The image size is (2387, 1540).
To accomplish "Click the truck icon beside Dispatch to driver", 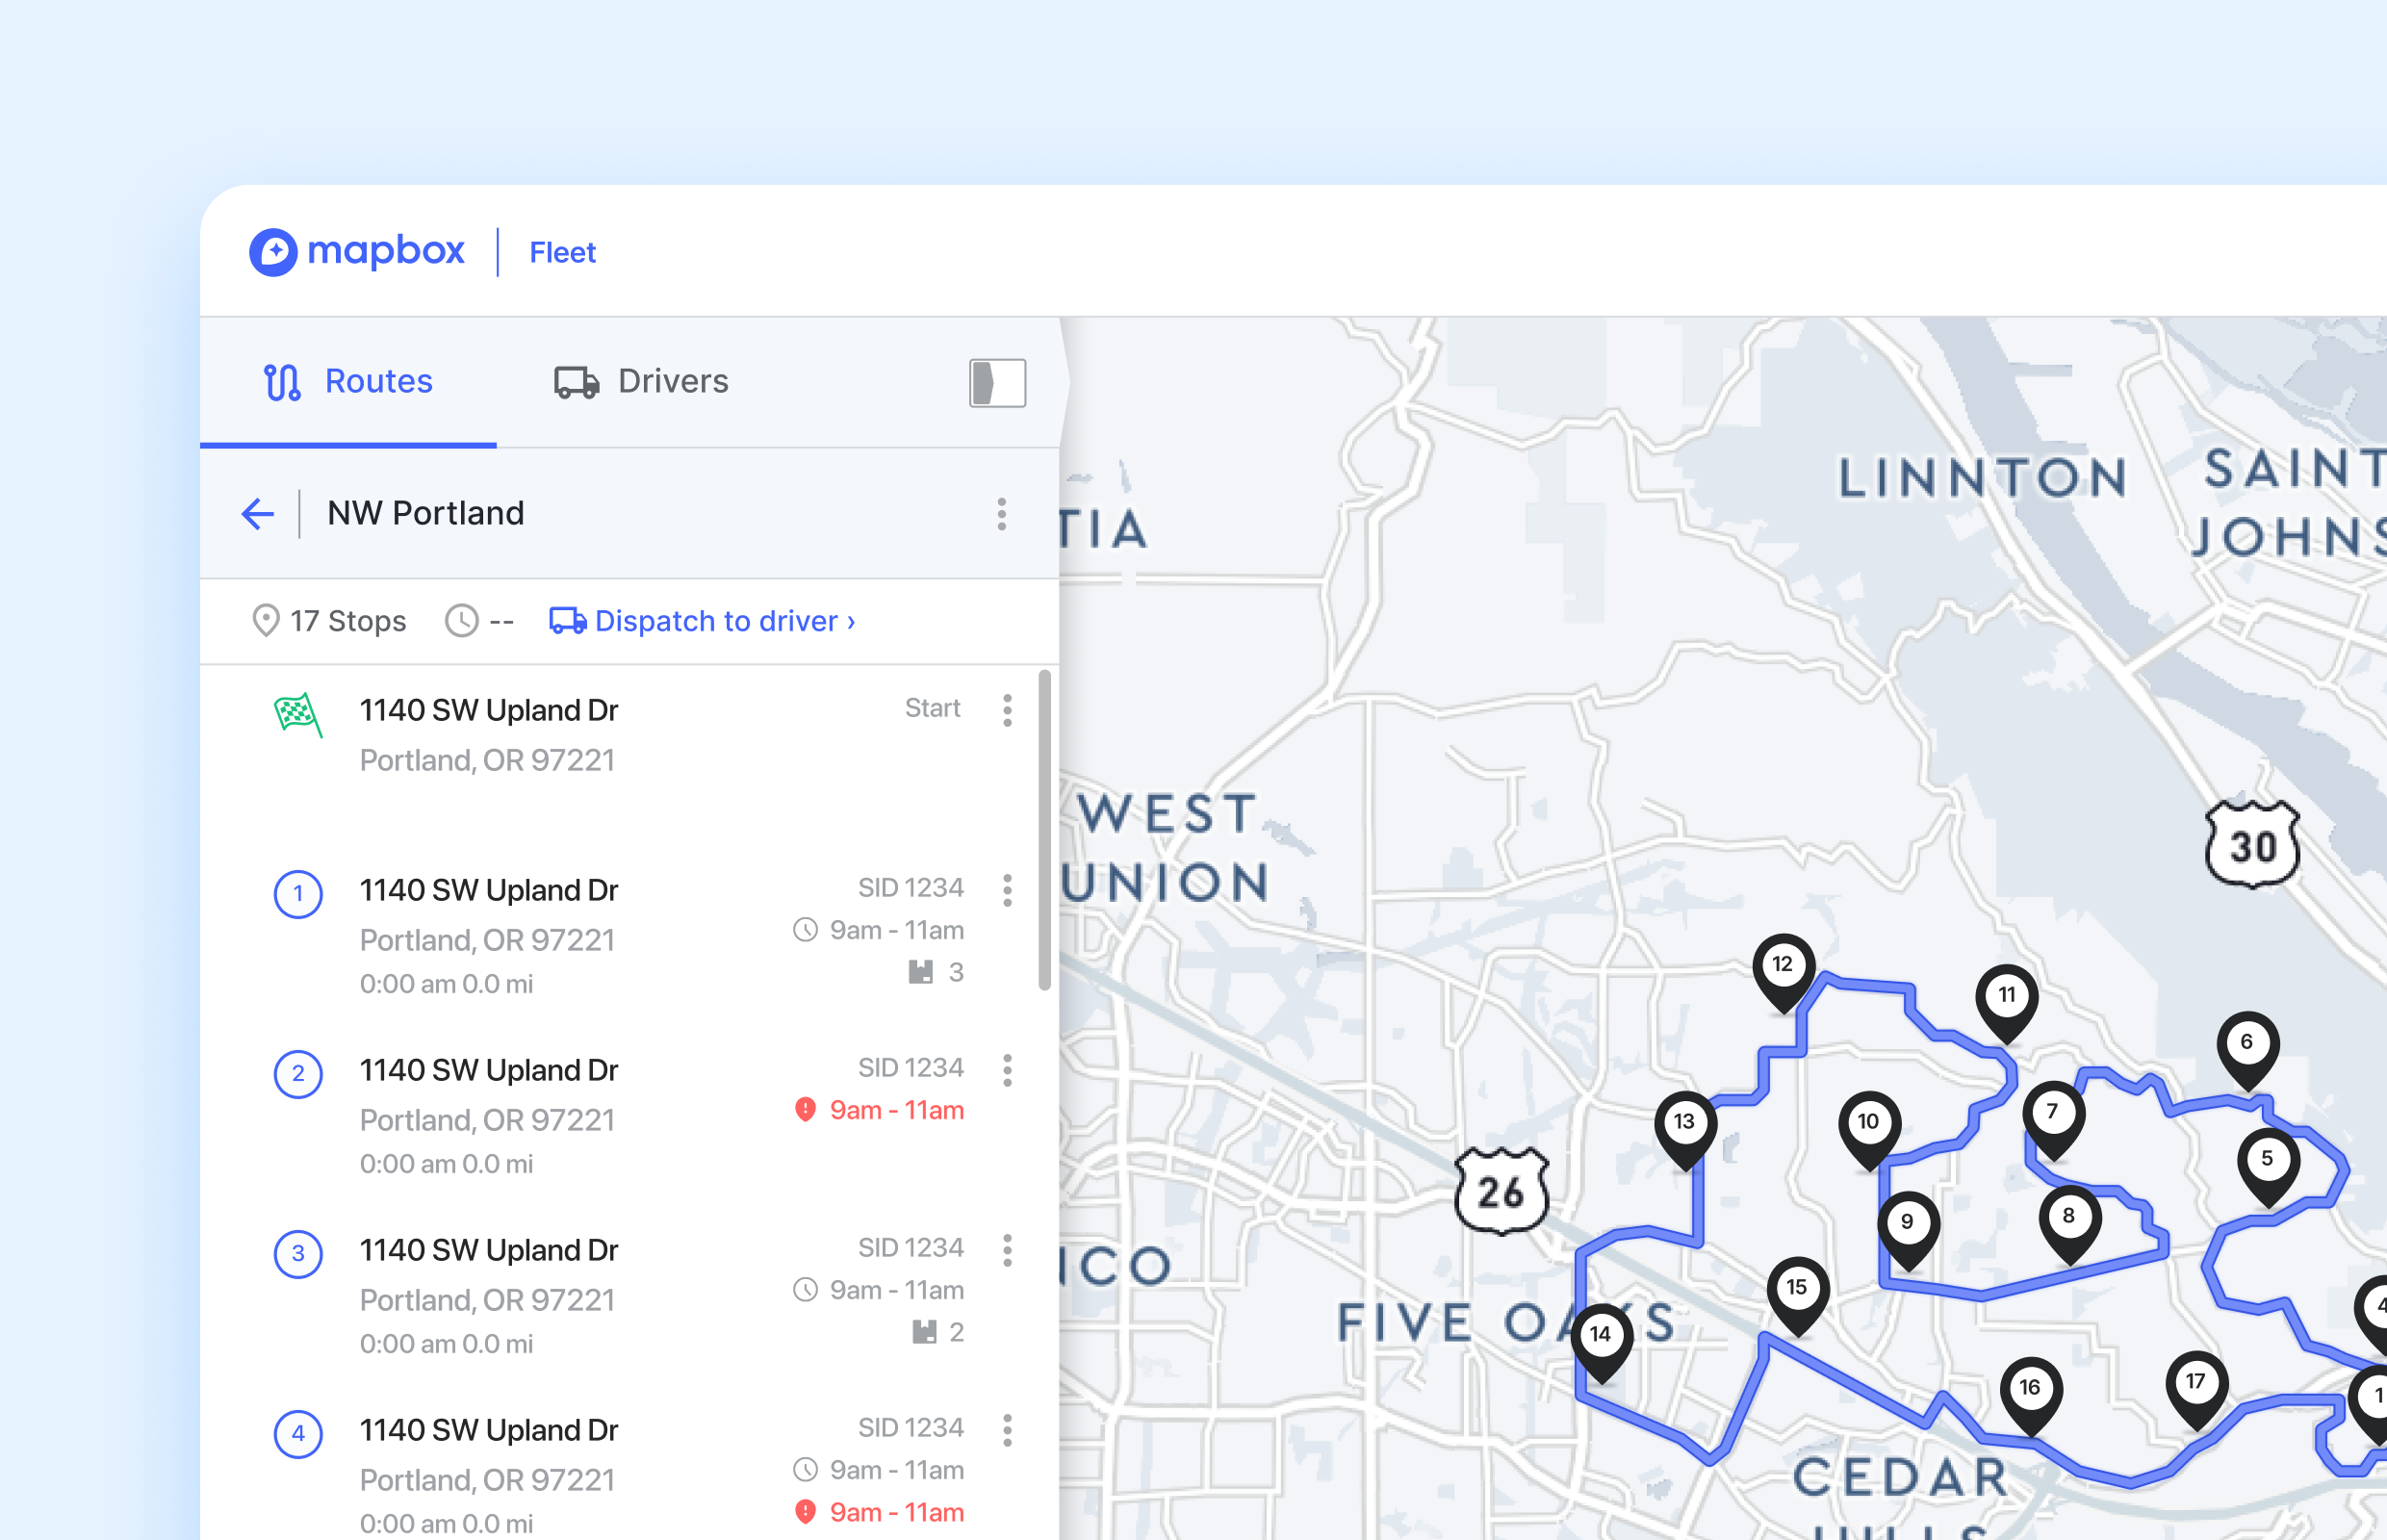I will point(566,620).
